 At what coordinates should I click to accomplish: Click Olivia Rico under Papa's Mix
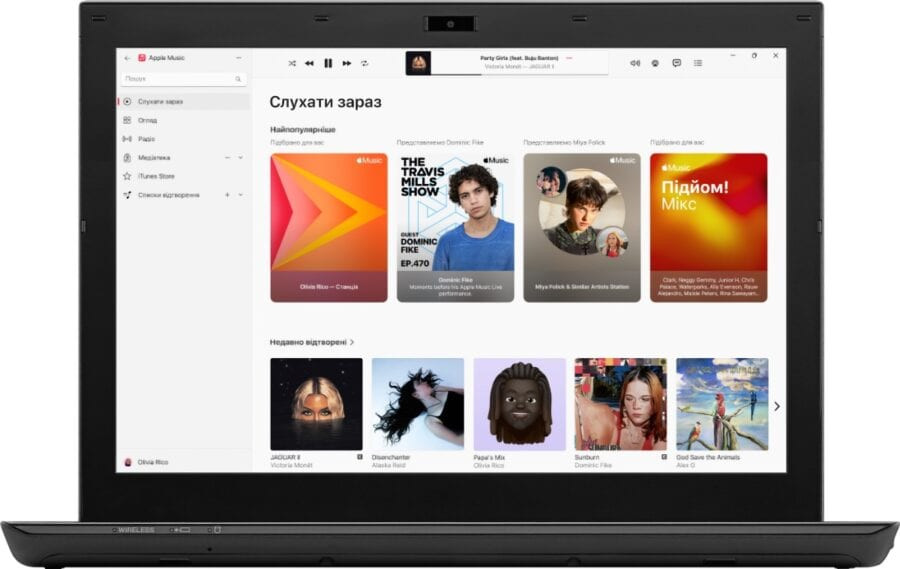488,465
